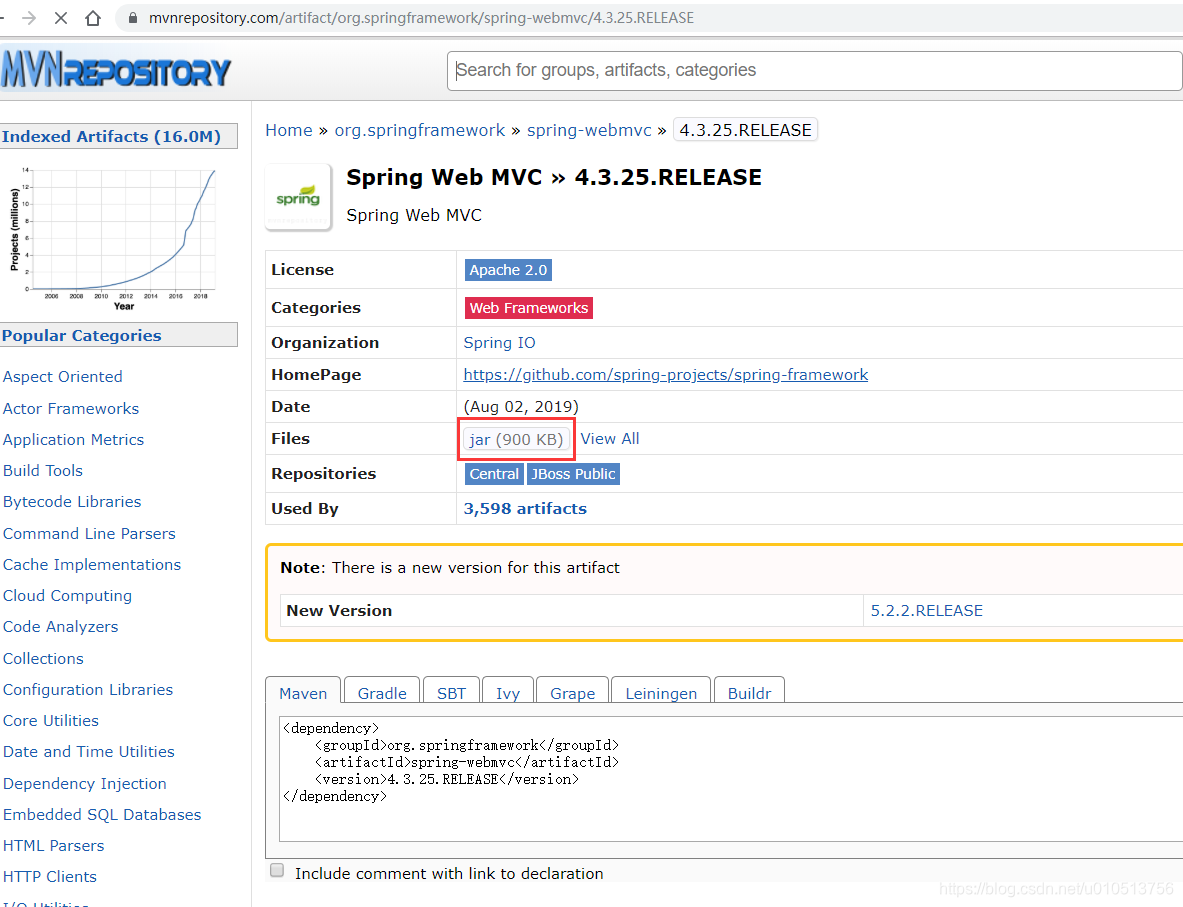Open the indexed artifacts growth chart
Screen dimensions: 1183x907
tap(113, 238)
